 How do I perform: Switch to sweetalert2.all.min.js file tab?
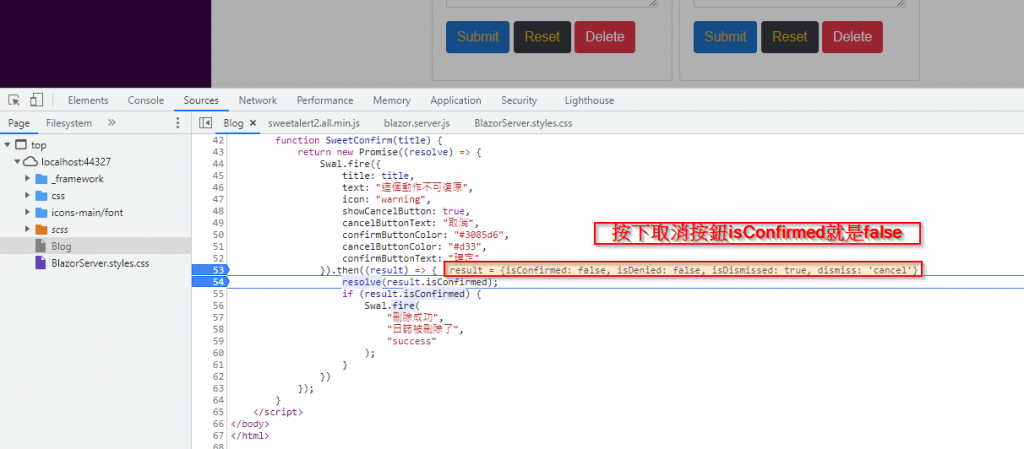pos(313,123)
